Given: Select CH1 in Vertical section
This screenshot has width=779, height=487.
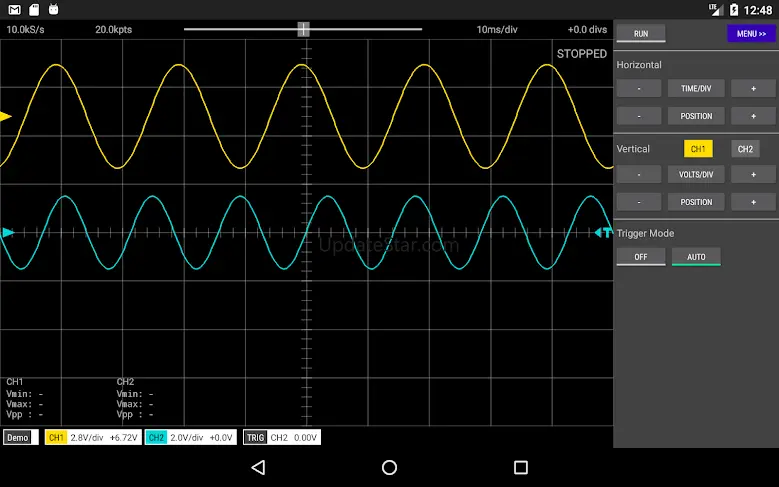Looking at the screenshot, I should [x=698, y=149].
